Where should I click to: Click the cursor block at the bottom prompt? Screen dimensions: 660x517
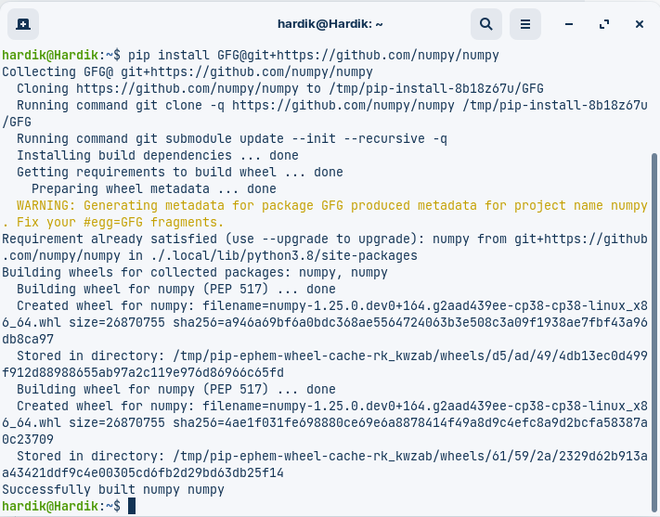pyautogui.click(x=132, y=506)
